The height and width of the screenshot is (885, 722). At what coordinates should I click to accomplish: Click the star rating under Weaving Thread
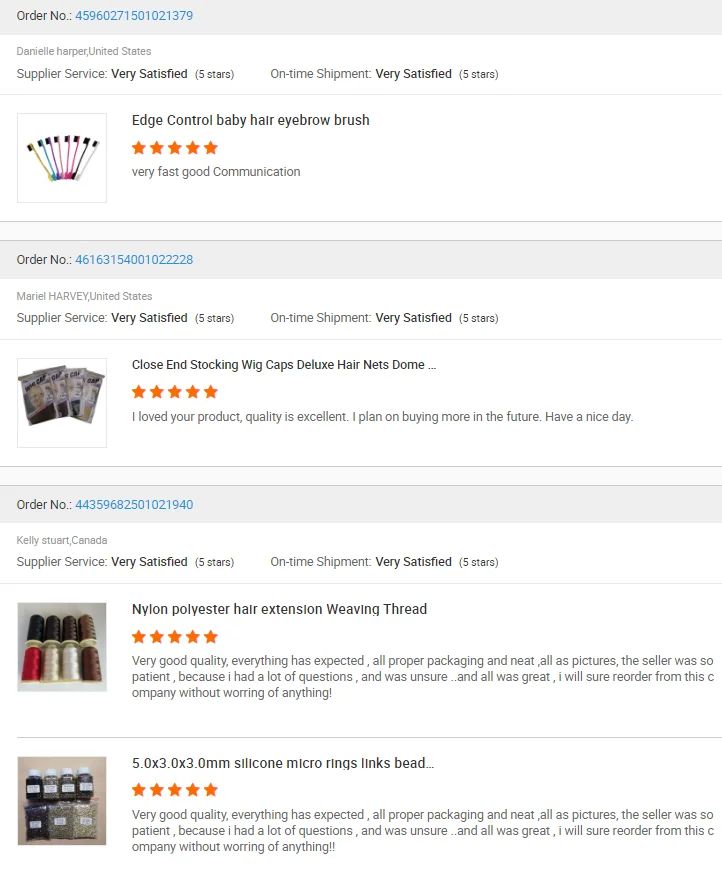point(175,637)
